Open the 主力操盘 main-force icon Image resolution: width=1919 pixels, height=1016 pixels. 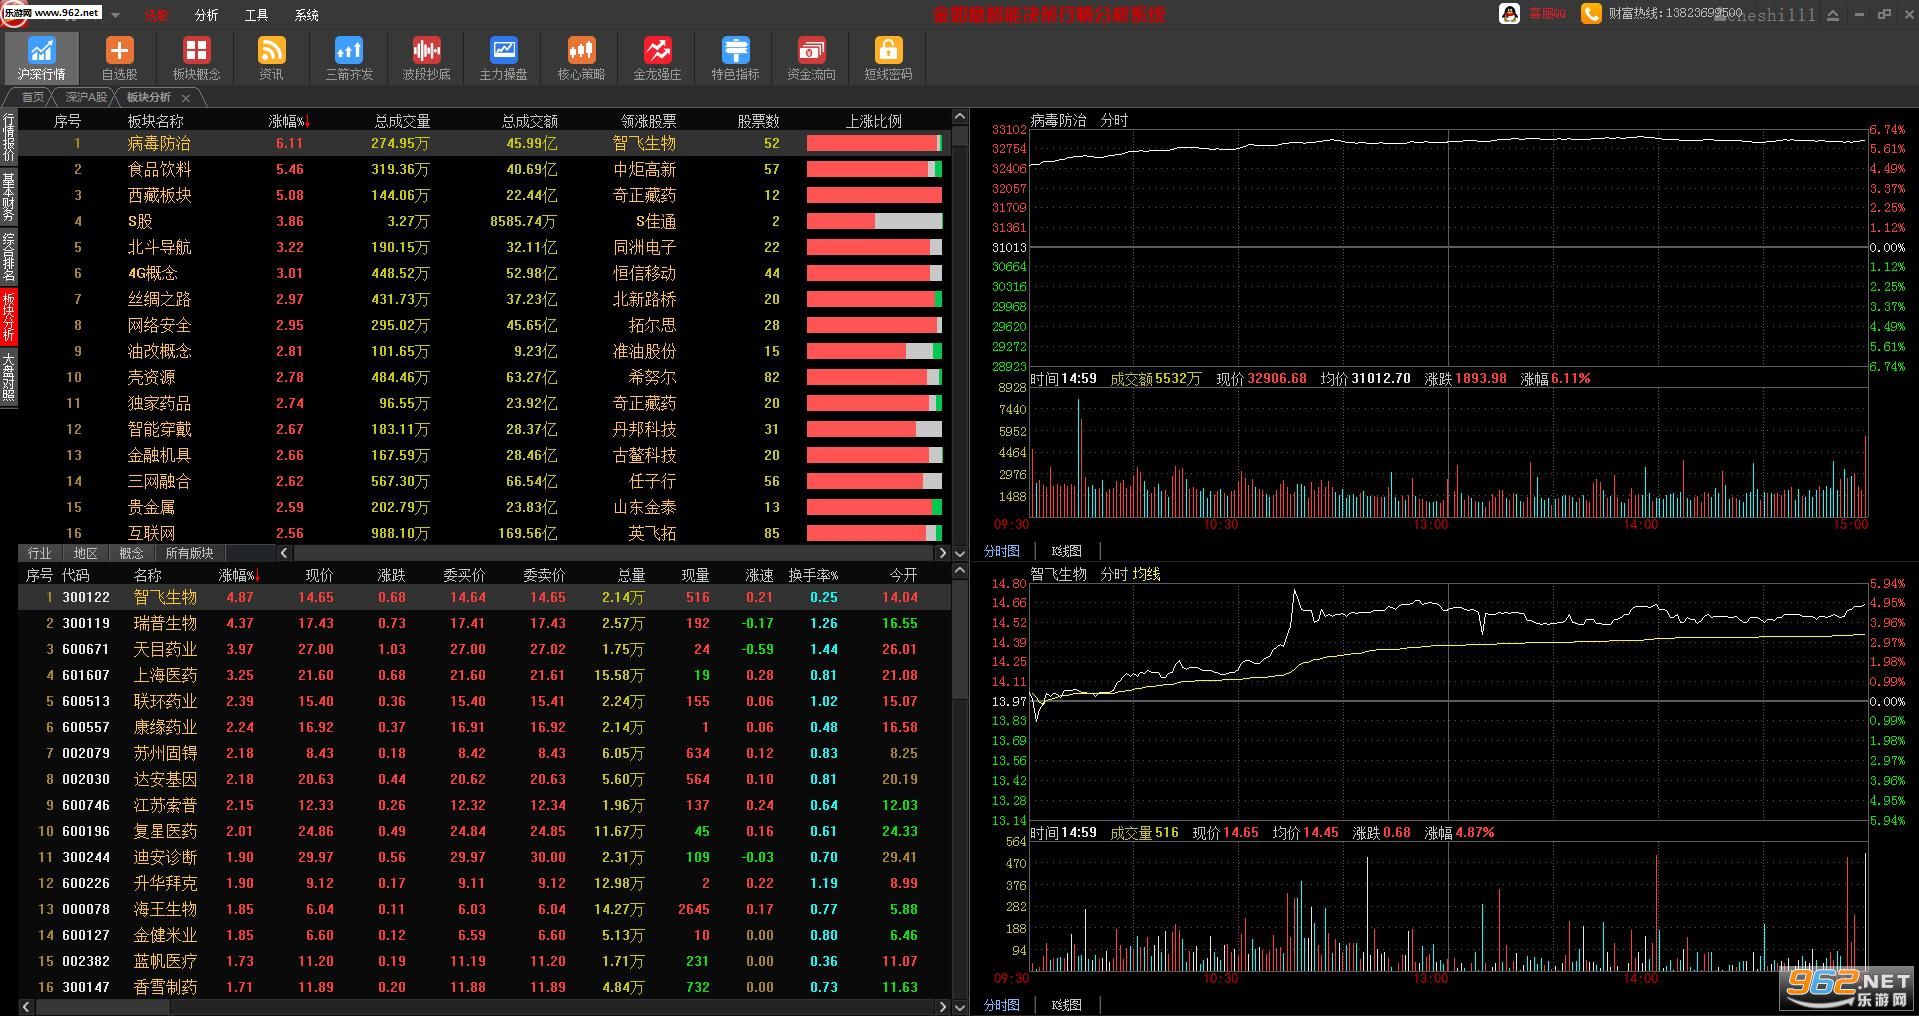(503, 57)
